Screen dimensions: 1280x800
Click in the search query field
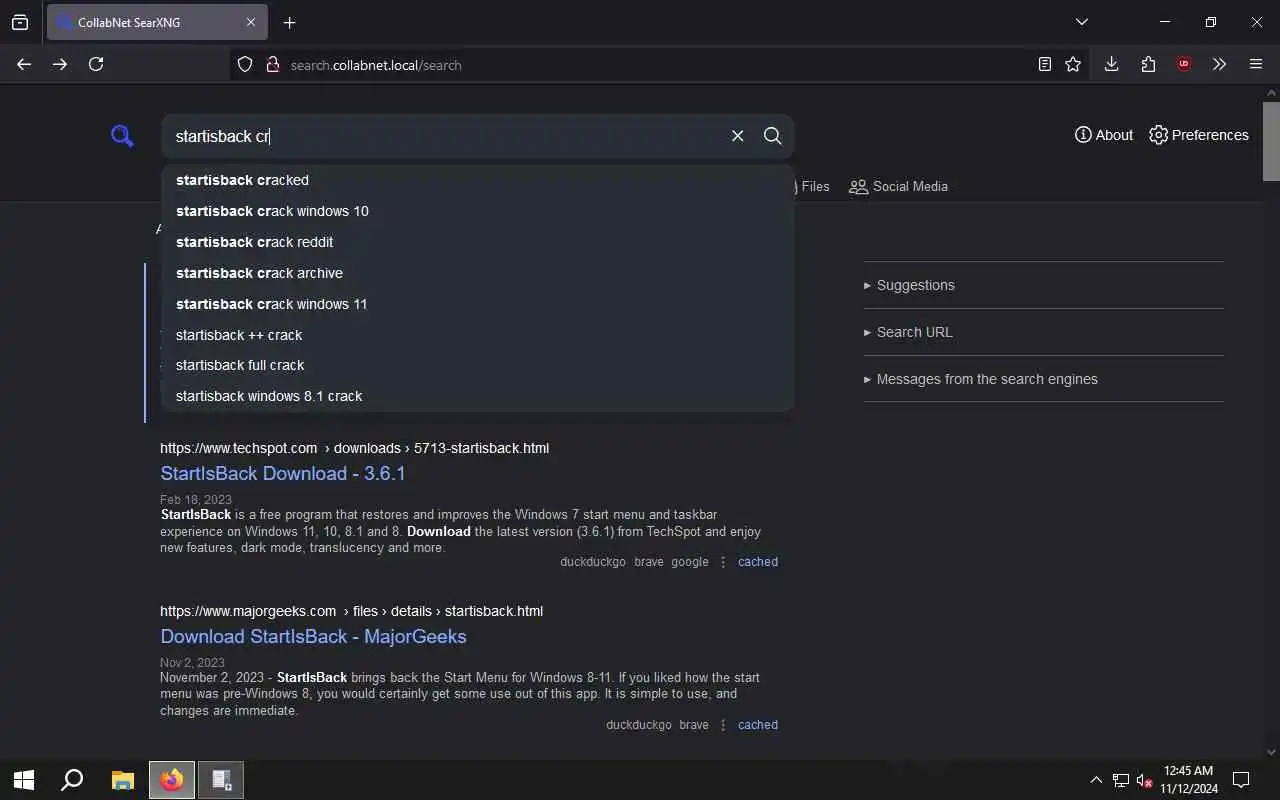coord(445,136)
